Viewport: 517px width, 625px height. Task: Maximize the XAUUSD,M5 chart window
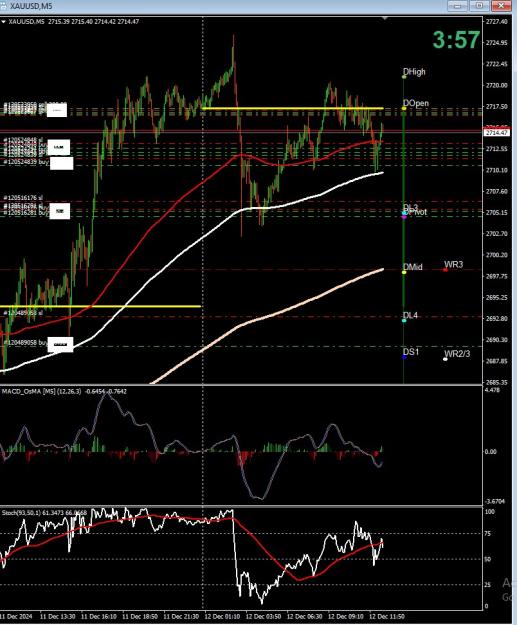[480, 6]
